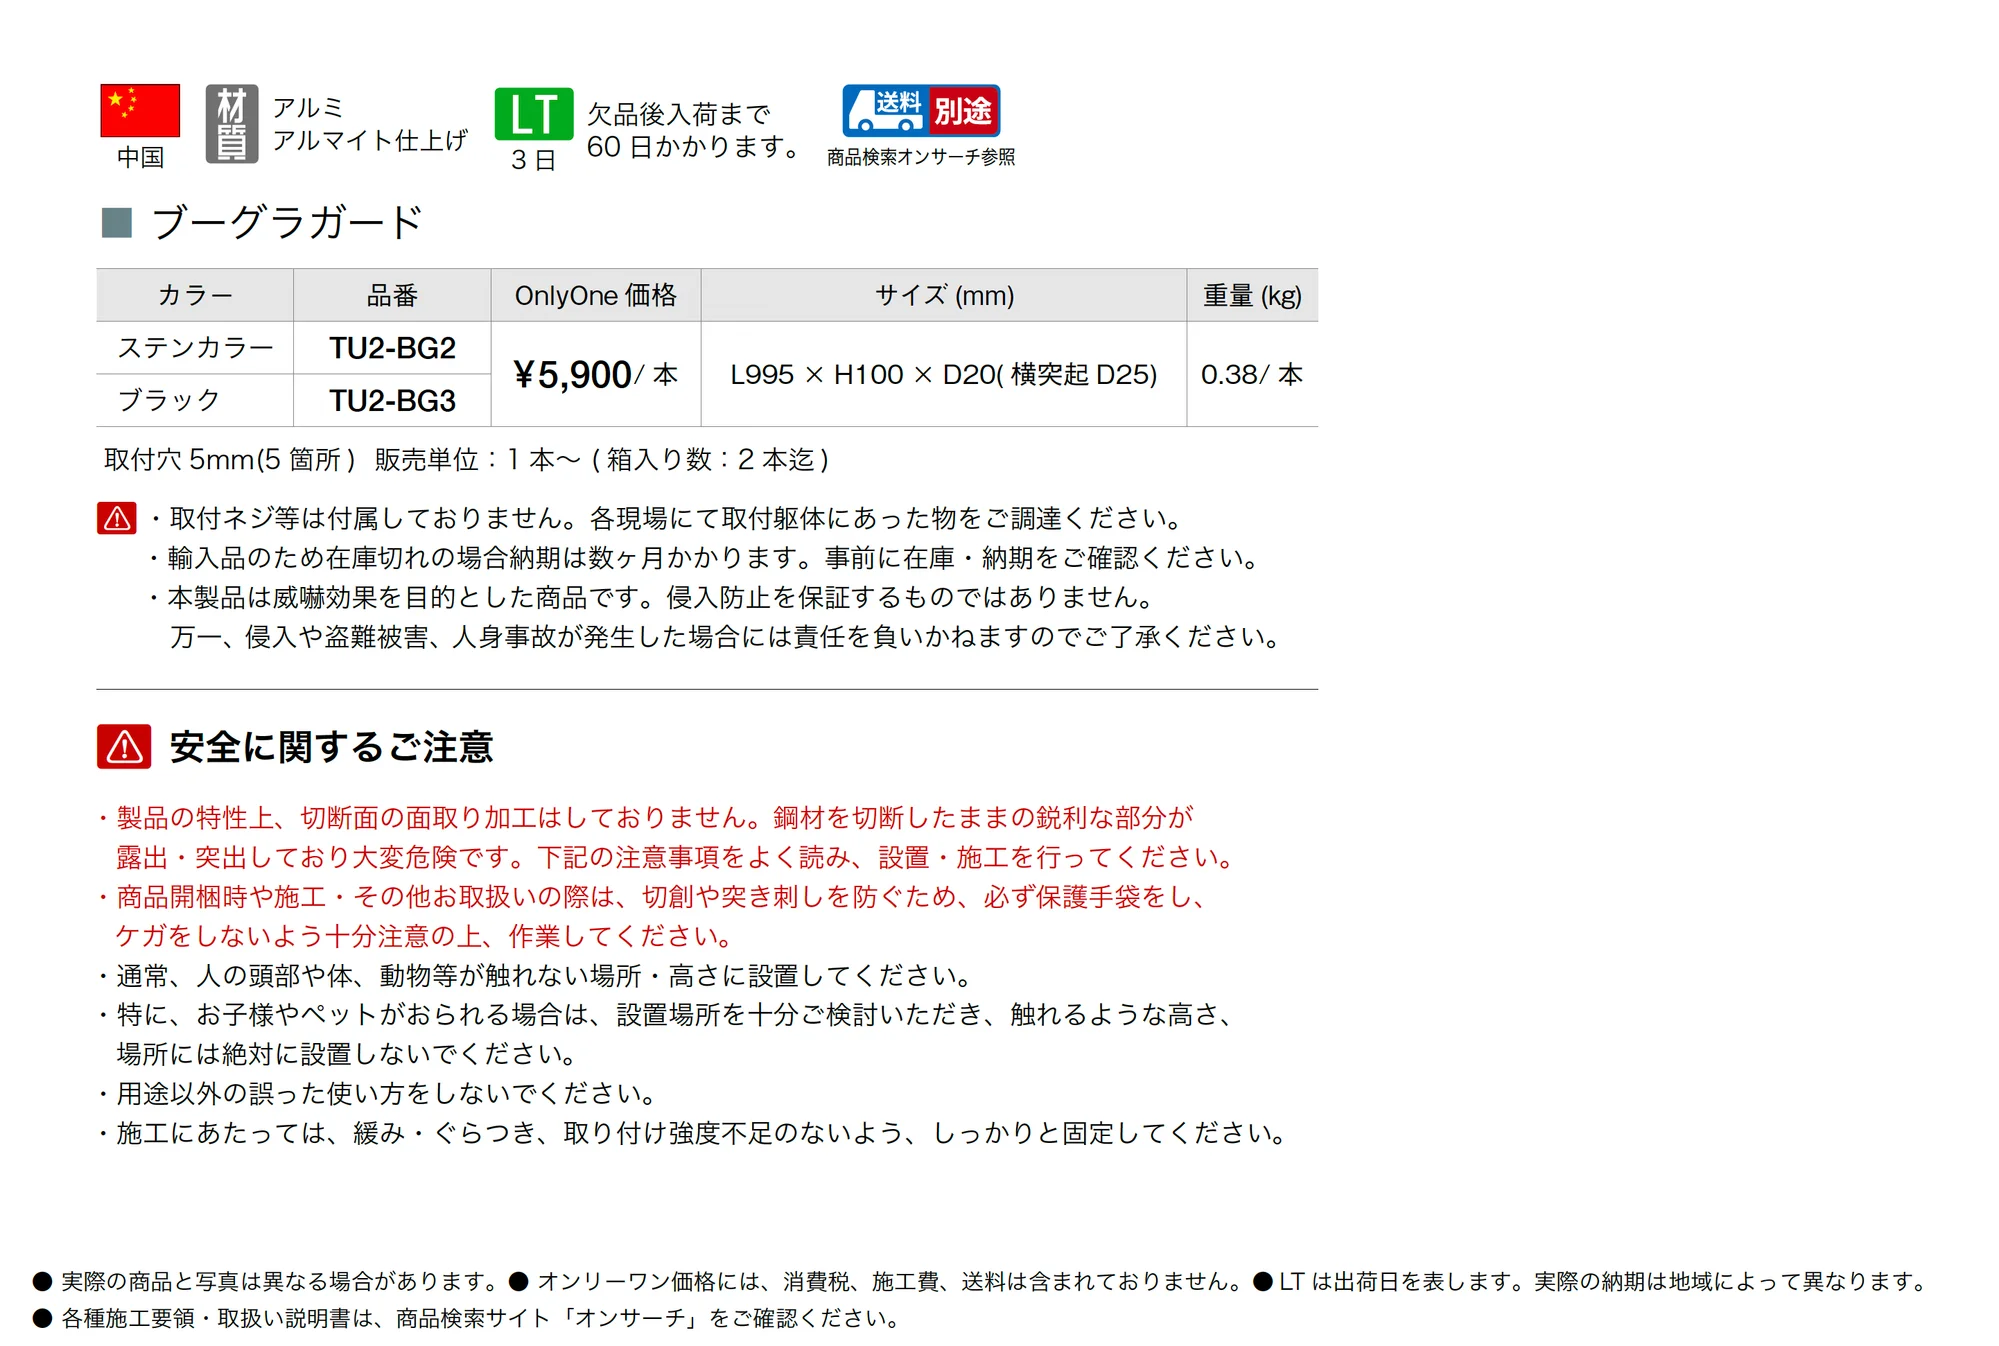Click footer note オンリーワン価格には、消費税
This screenshot has height=1346, width=1999.
click(876, 1281)
